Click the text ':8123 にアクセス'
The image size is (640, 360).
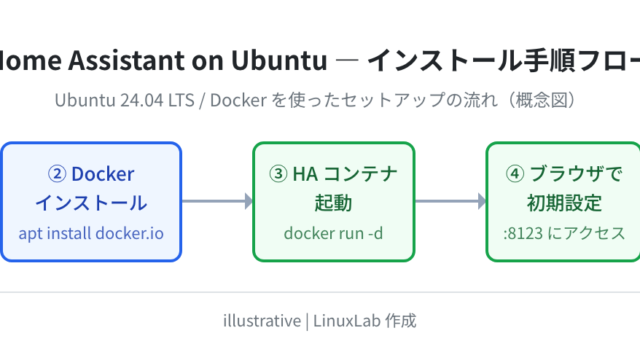pos(564,233)
